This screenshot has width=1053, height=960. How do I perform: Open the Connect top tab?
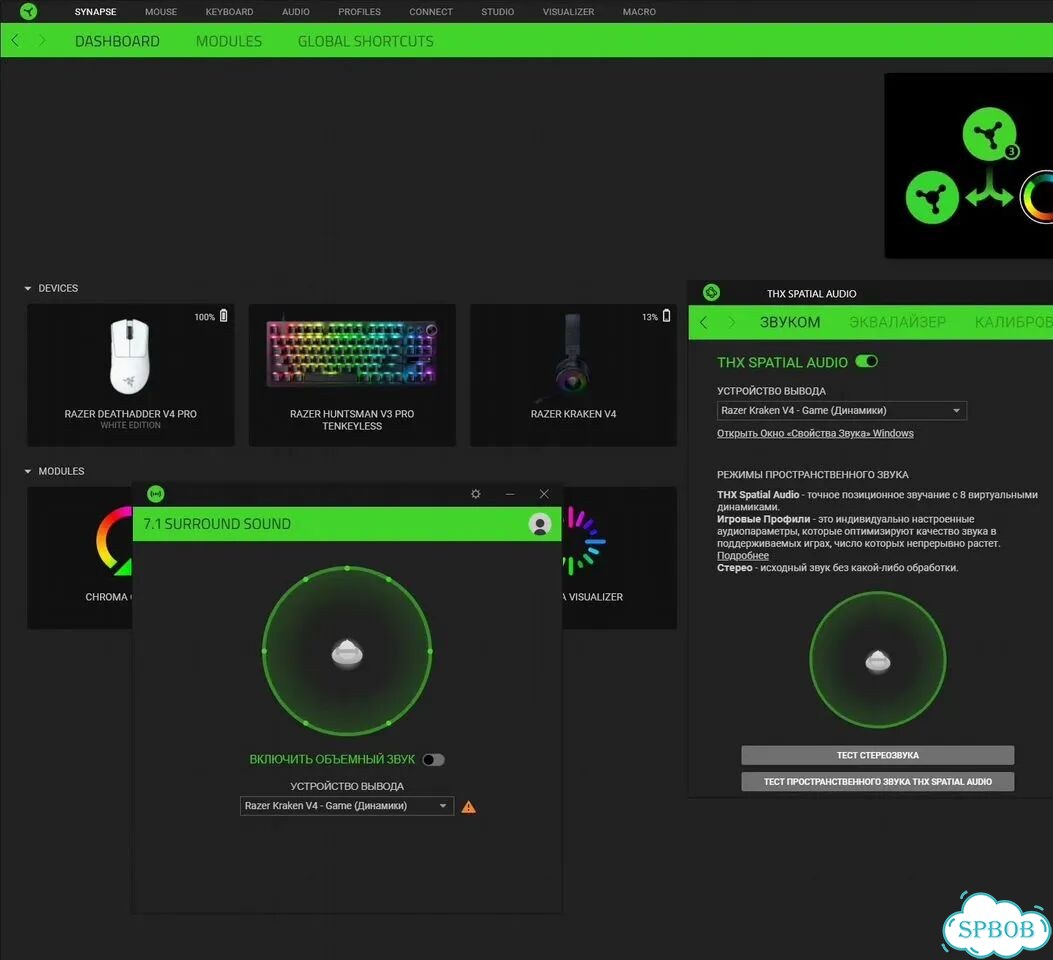pyautogui.click(x=430, y=11)
